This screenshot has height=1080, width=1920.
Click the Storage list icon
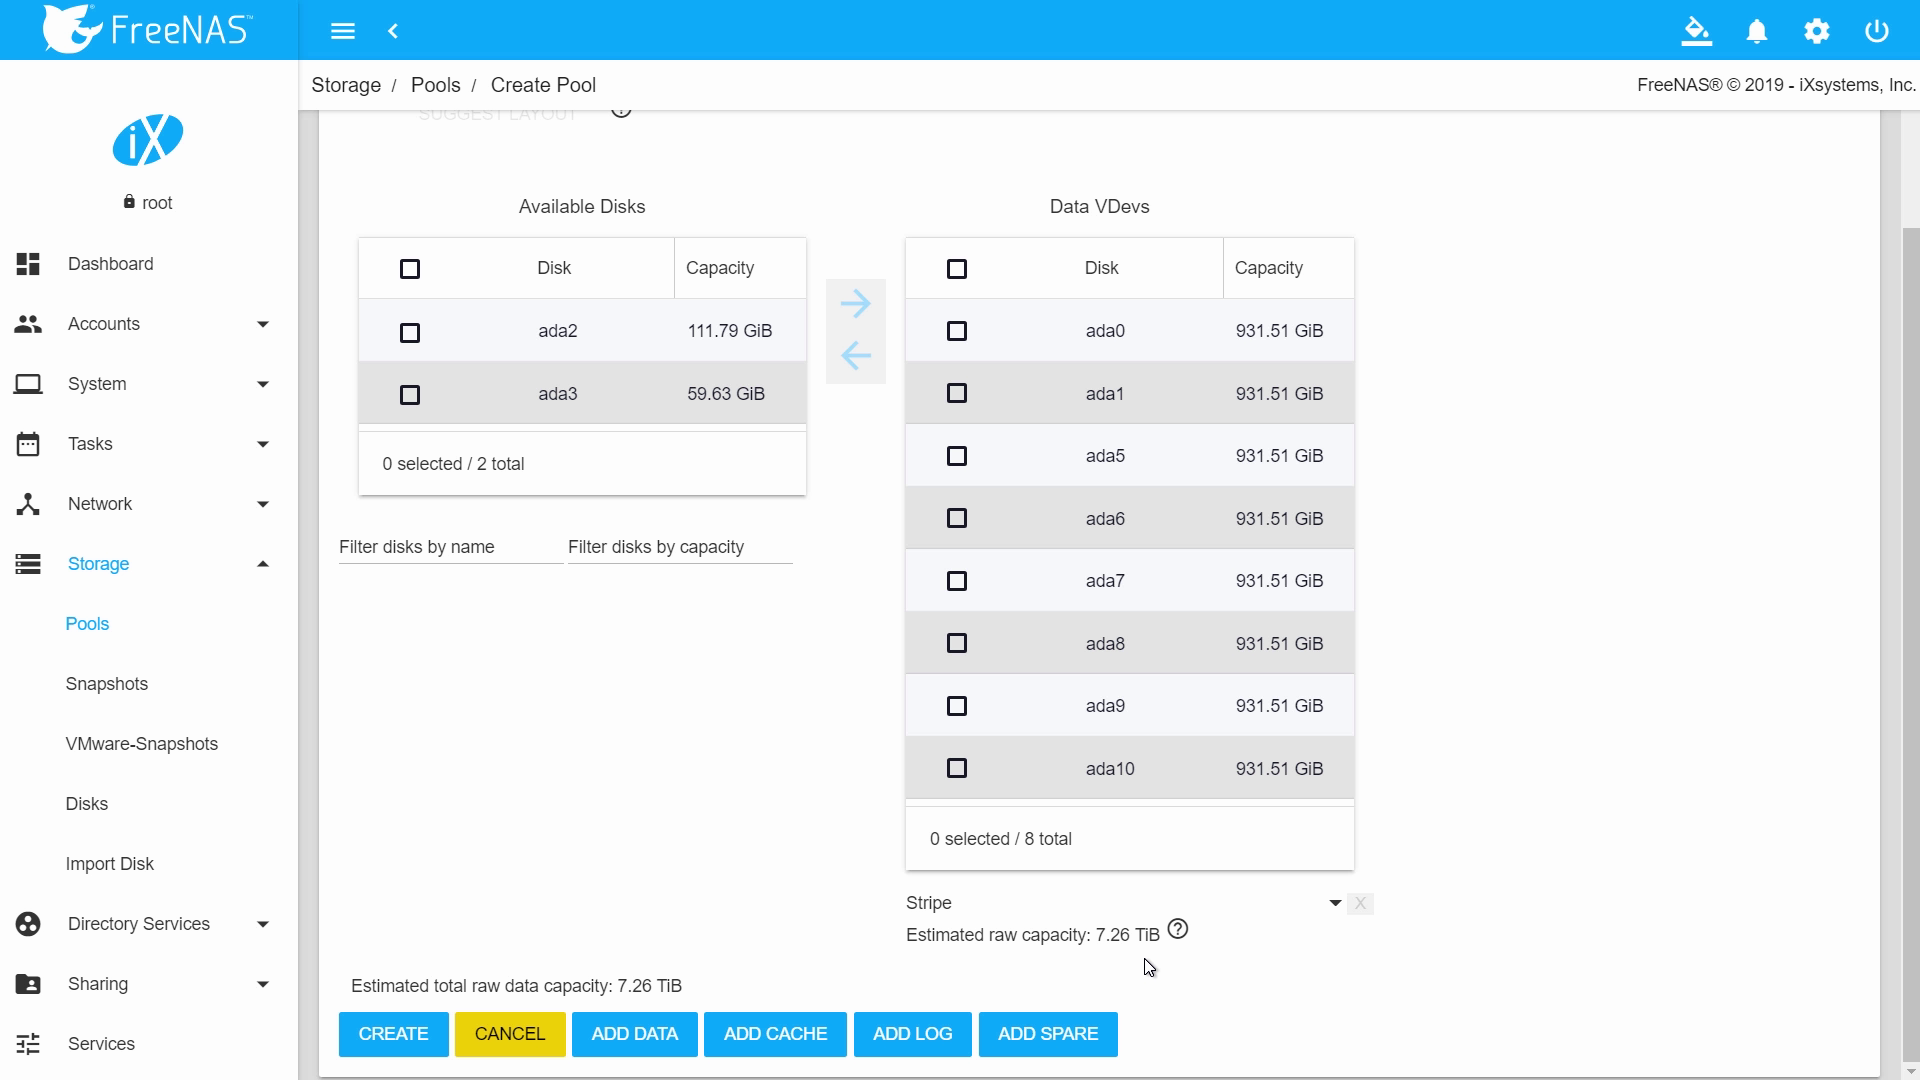click(28, 564)
